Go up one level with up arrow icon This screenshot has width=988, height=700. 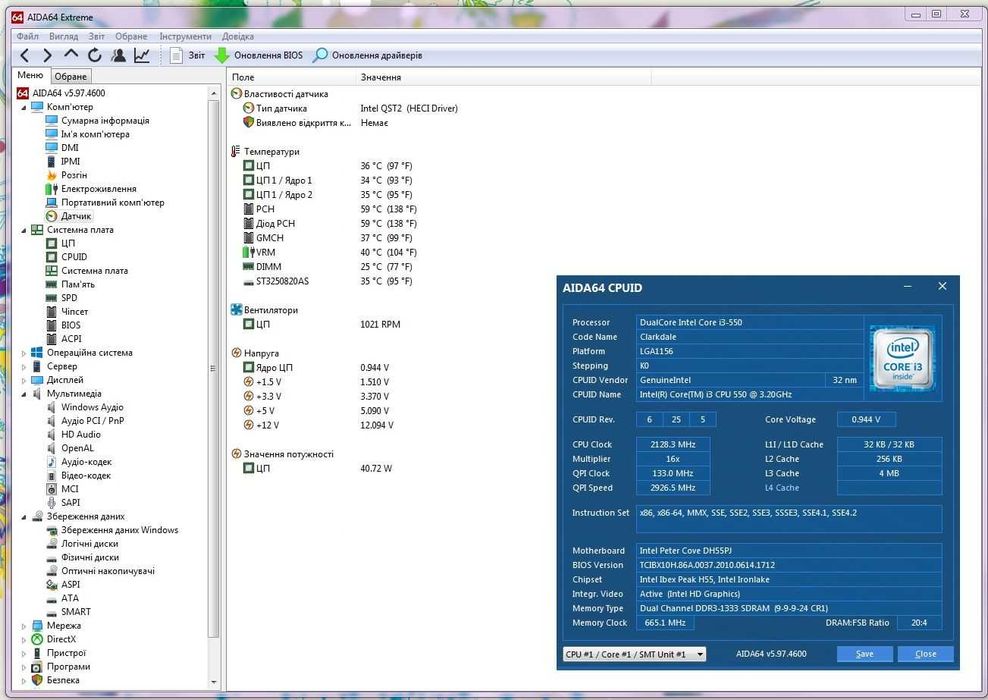tap(71, 55)
